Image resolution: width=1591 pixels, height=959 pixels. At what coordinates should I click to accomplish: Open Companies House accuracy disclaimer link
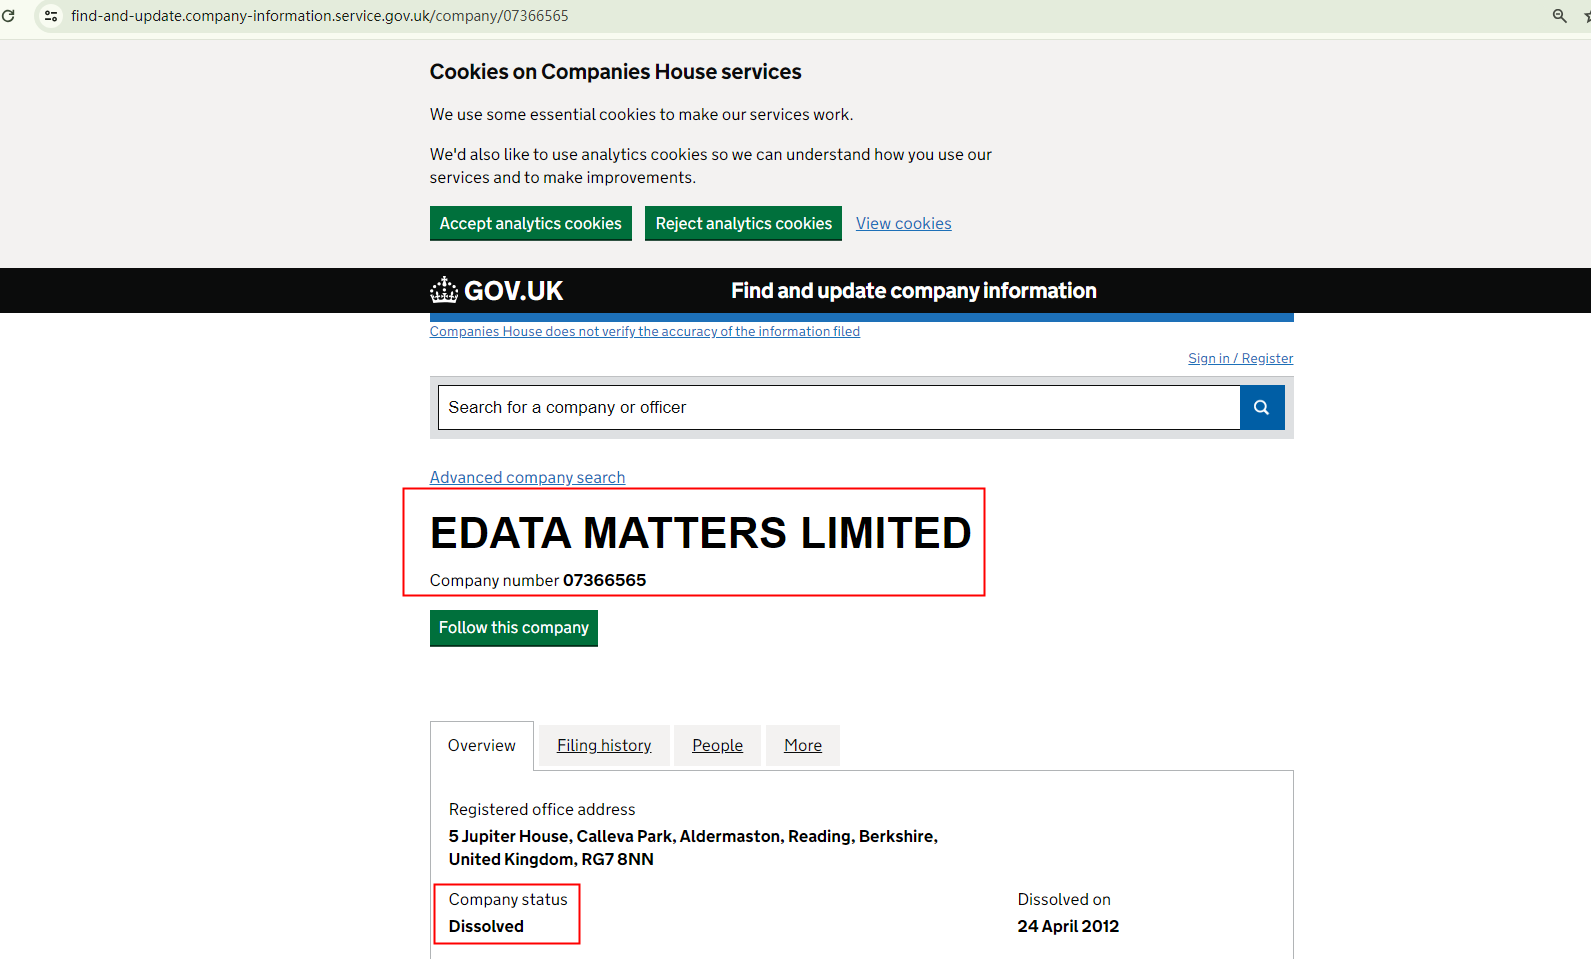[x=644, y=332]
